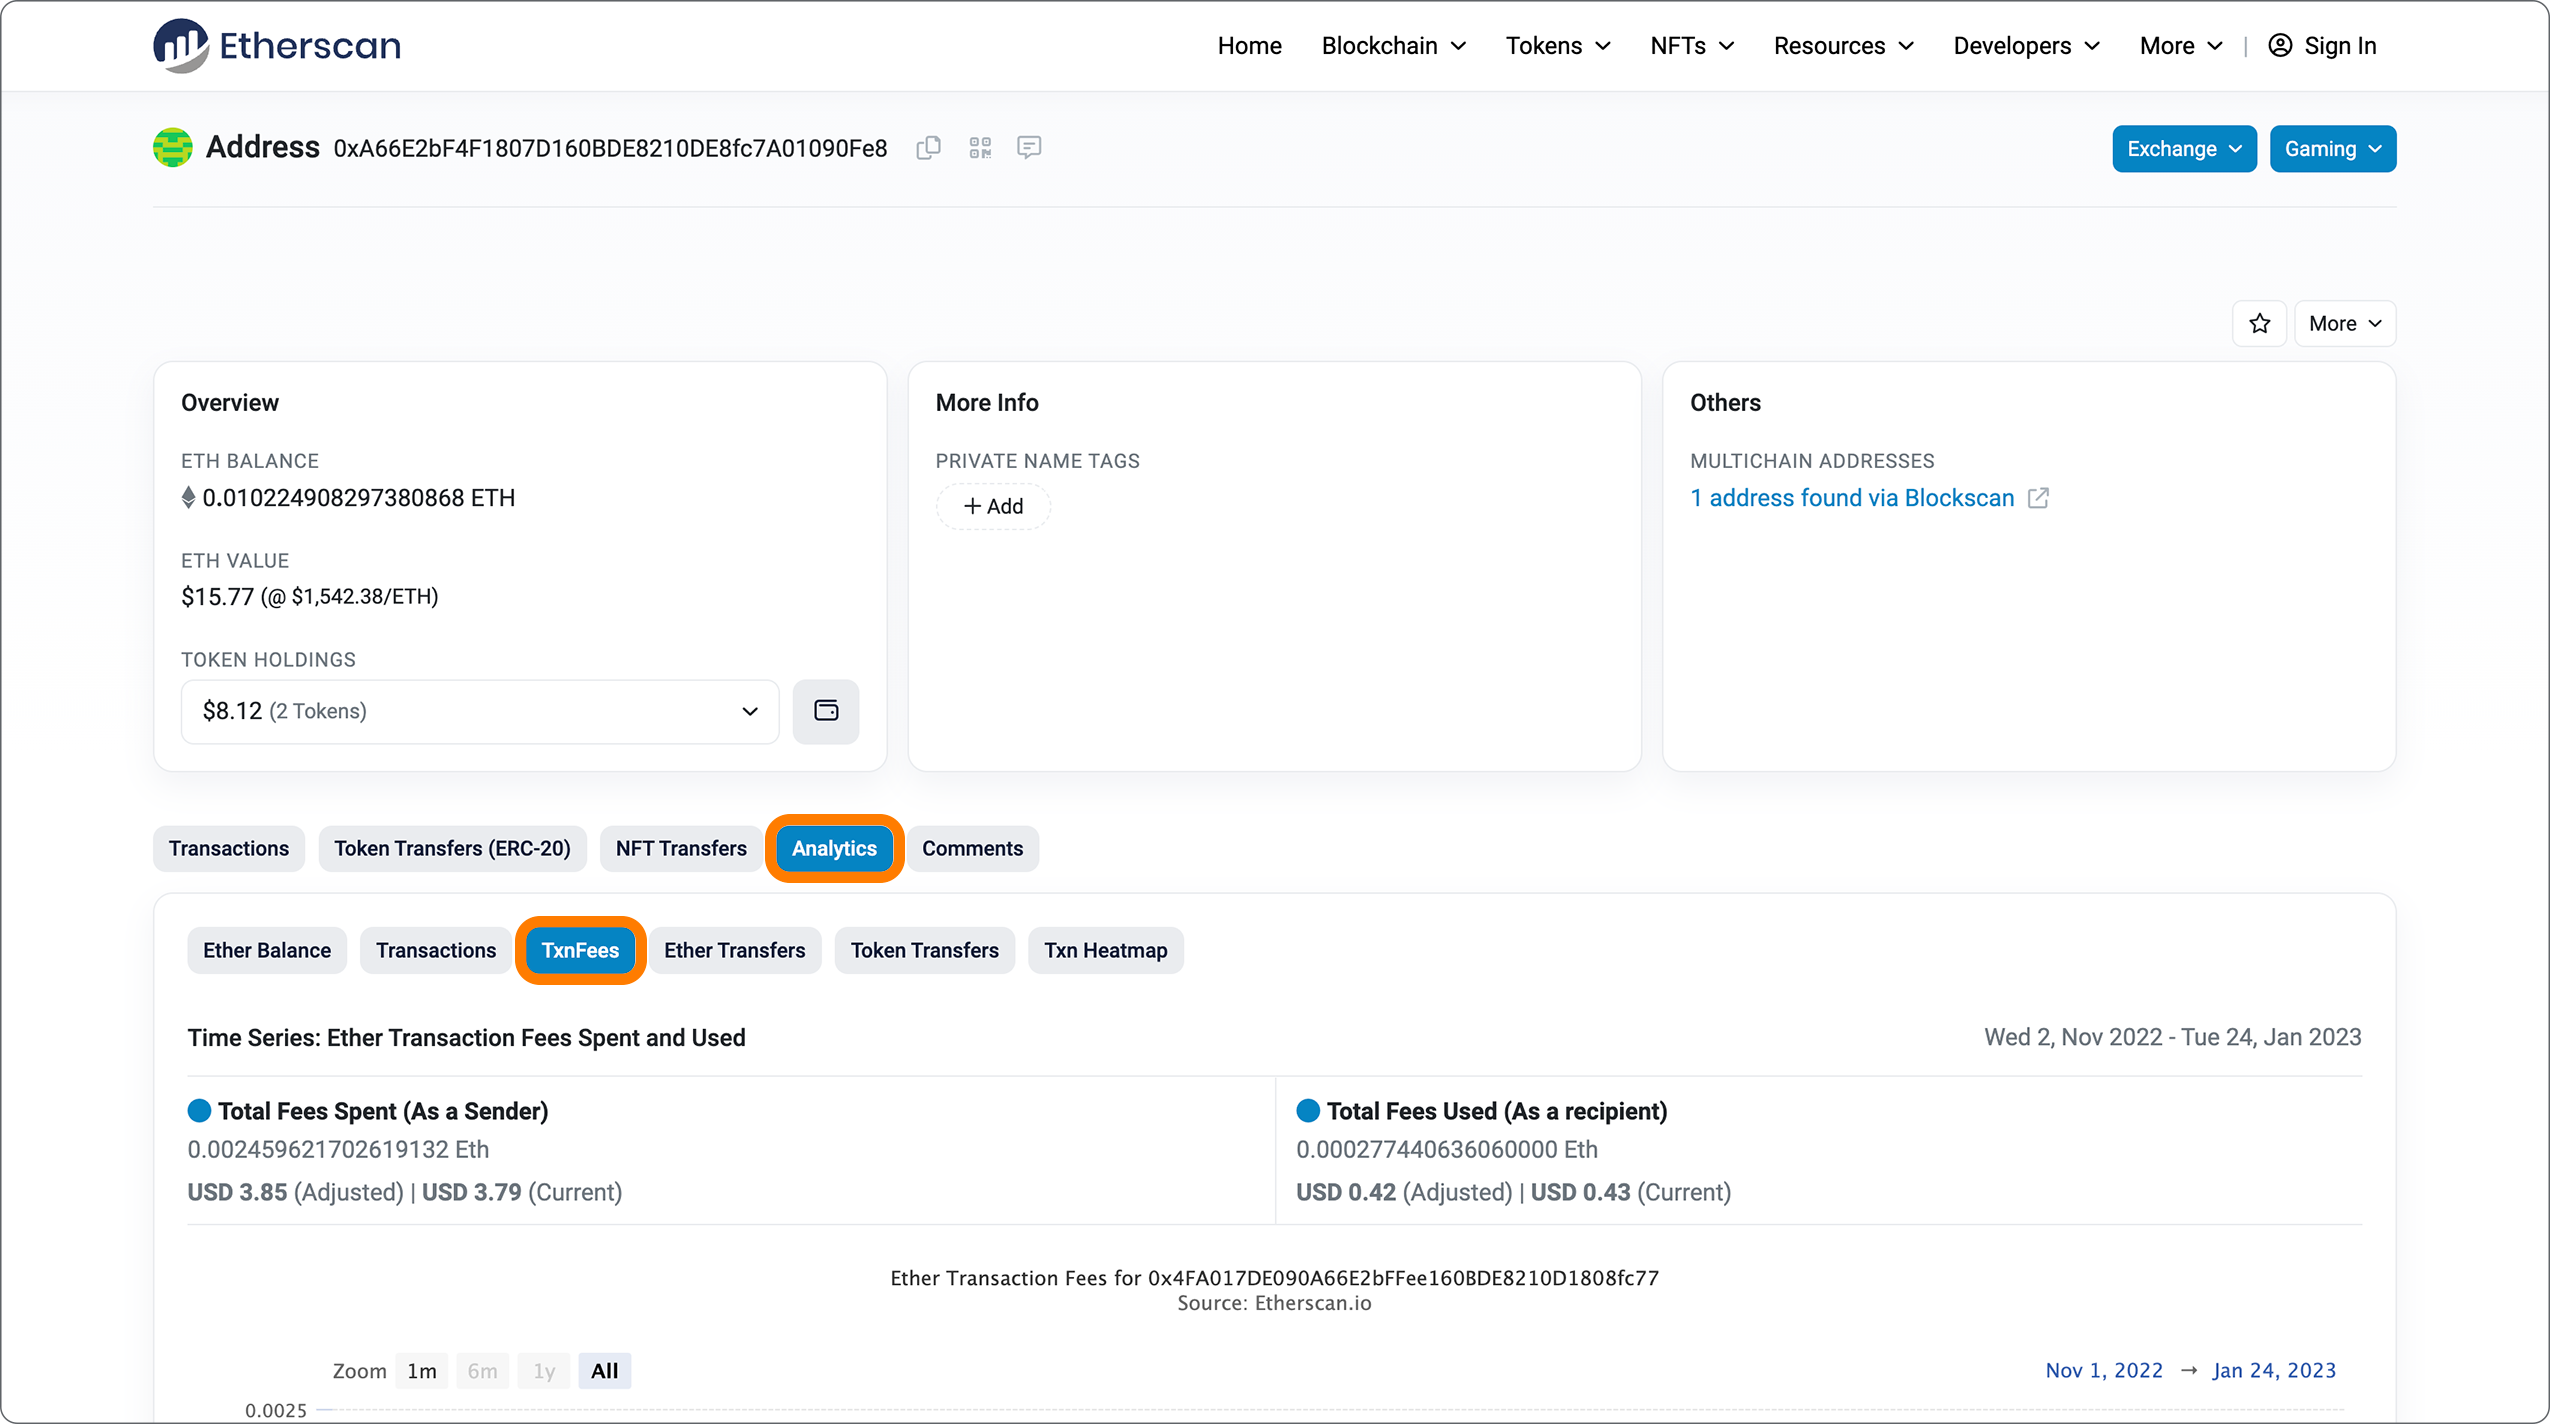
Task: Click the Nov 1, 2022 start date field
Action: click(x=2104, y=1371)
